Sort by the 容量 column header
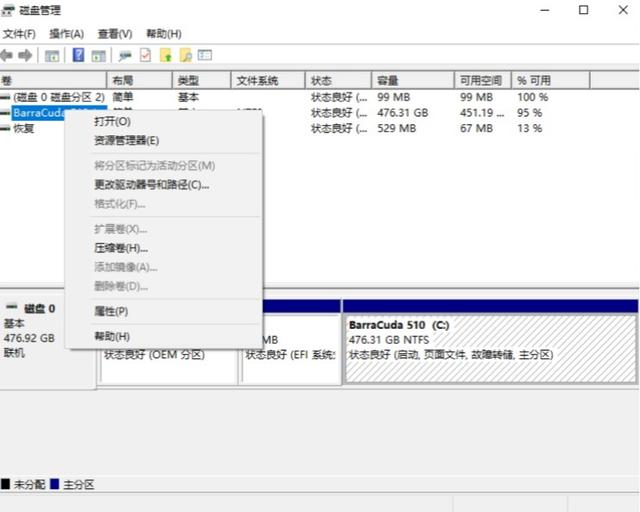 click(x=413, y=80)
